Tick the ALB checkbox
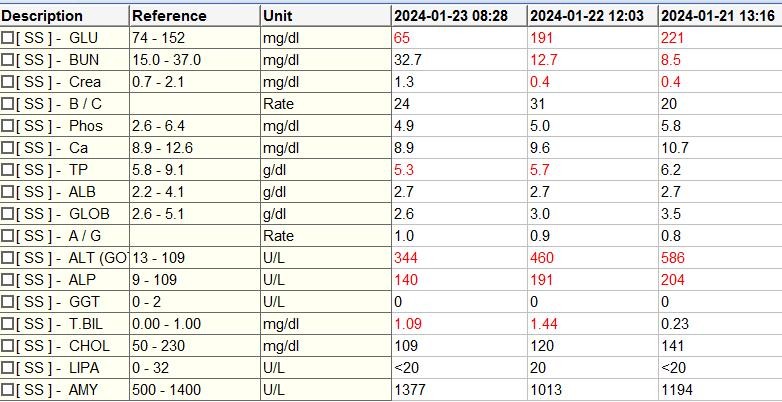 [x=7, y=192]
